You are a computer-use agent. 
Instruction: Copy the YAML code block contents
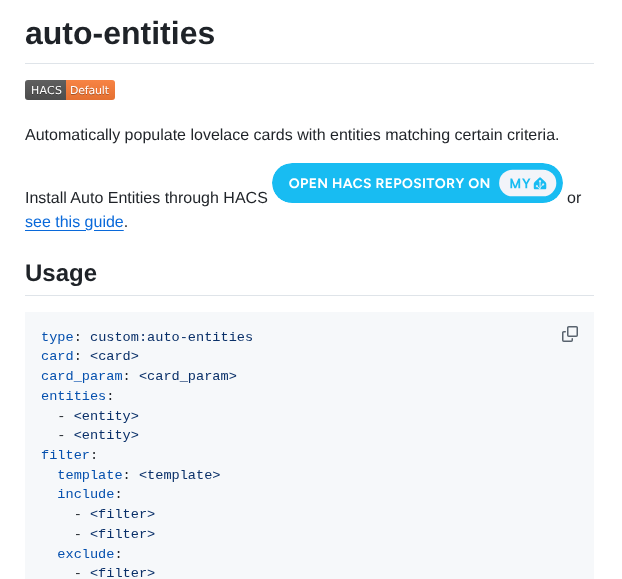(570, 334)
